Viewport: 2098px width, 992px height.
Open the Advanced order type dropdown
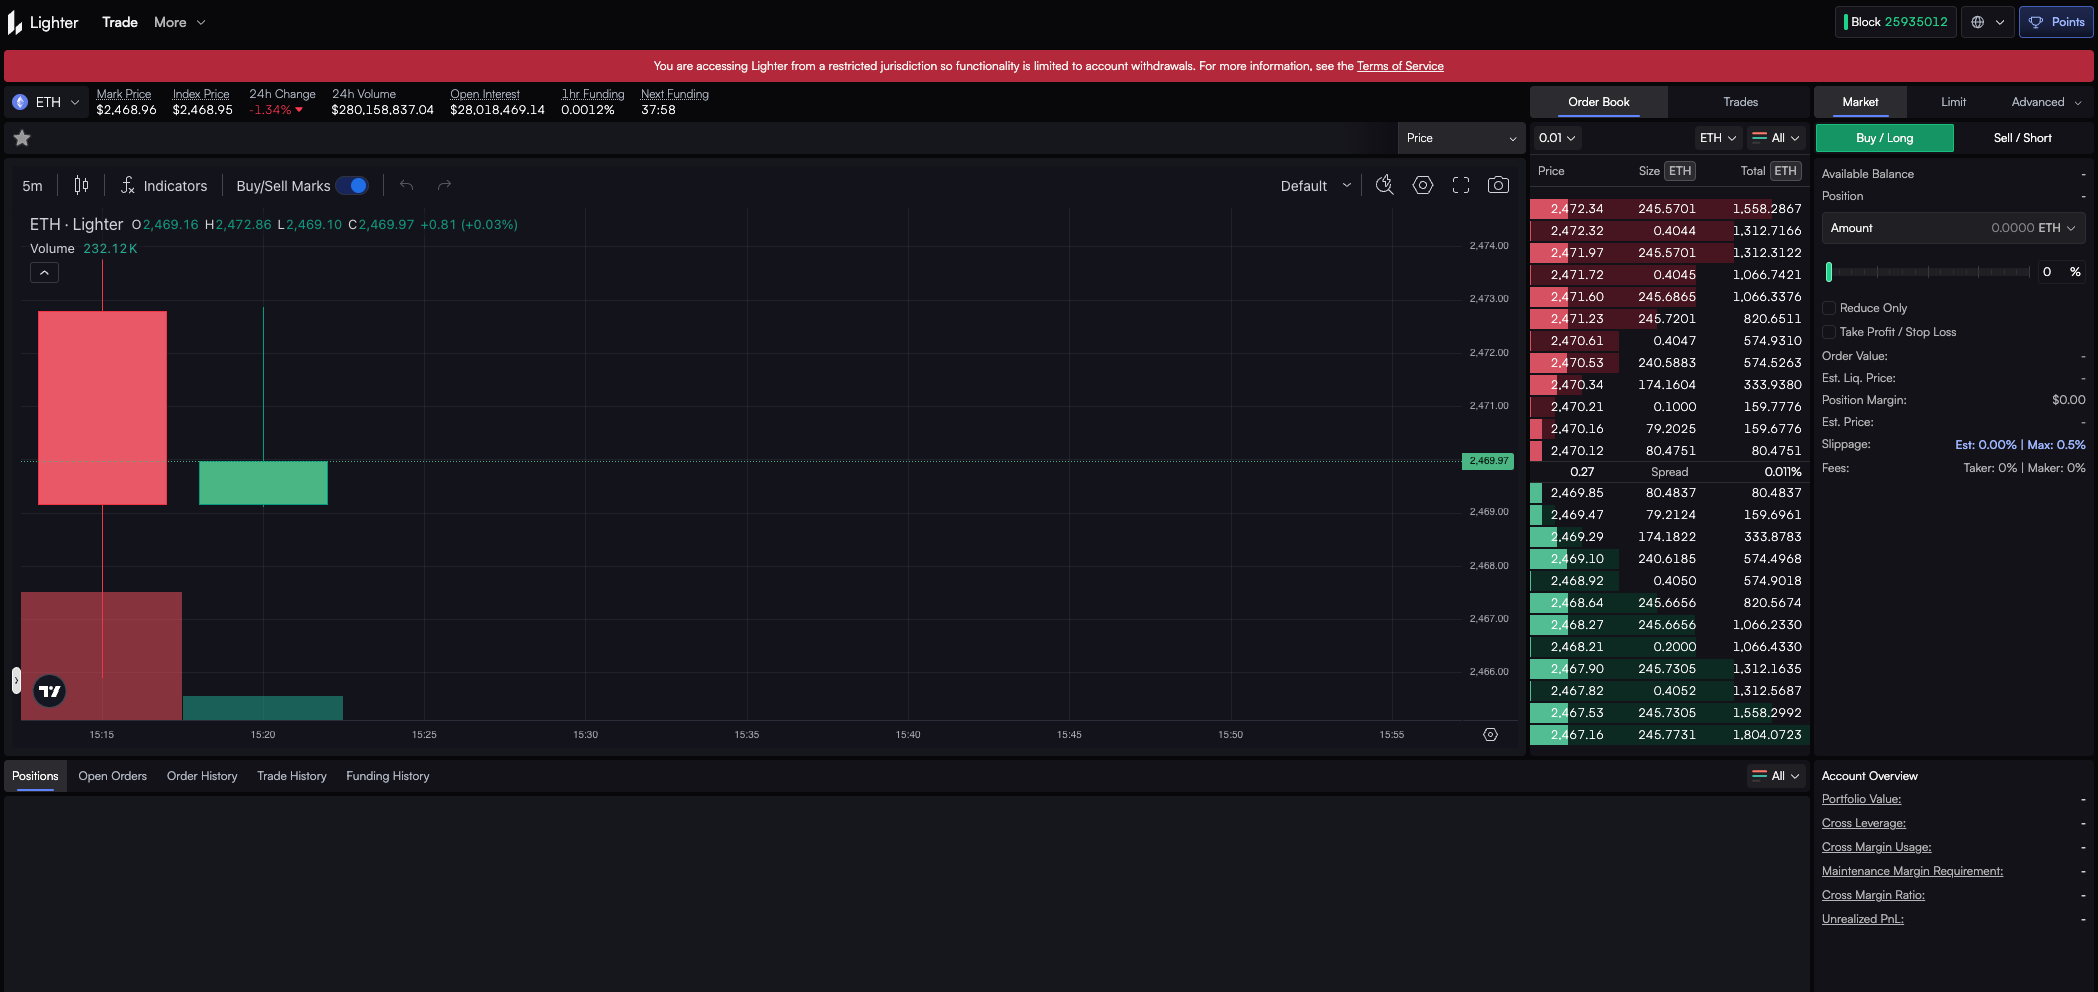(2045, 102)
